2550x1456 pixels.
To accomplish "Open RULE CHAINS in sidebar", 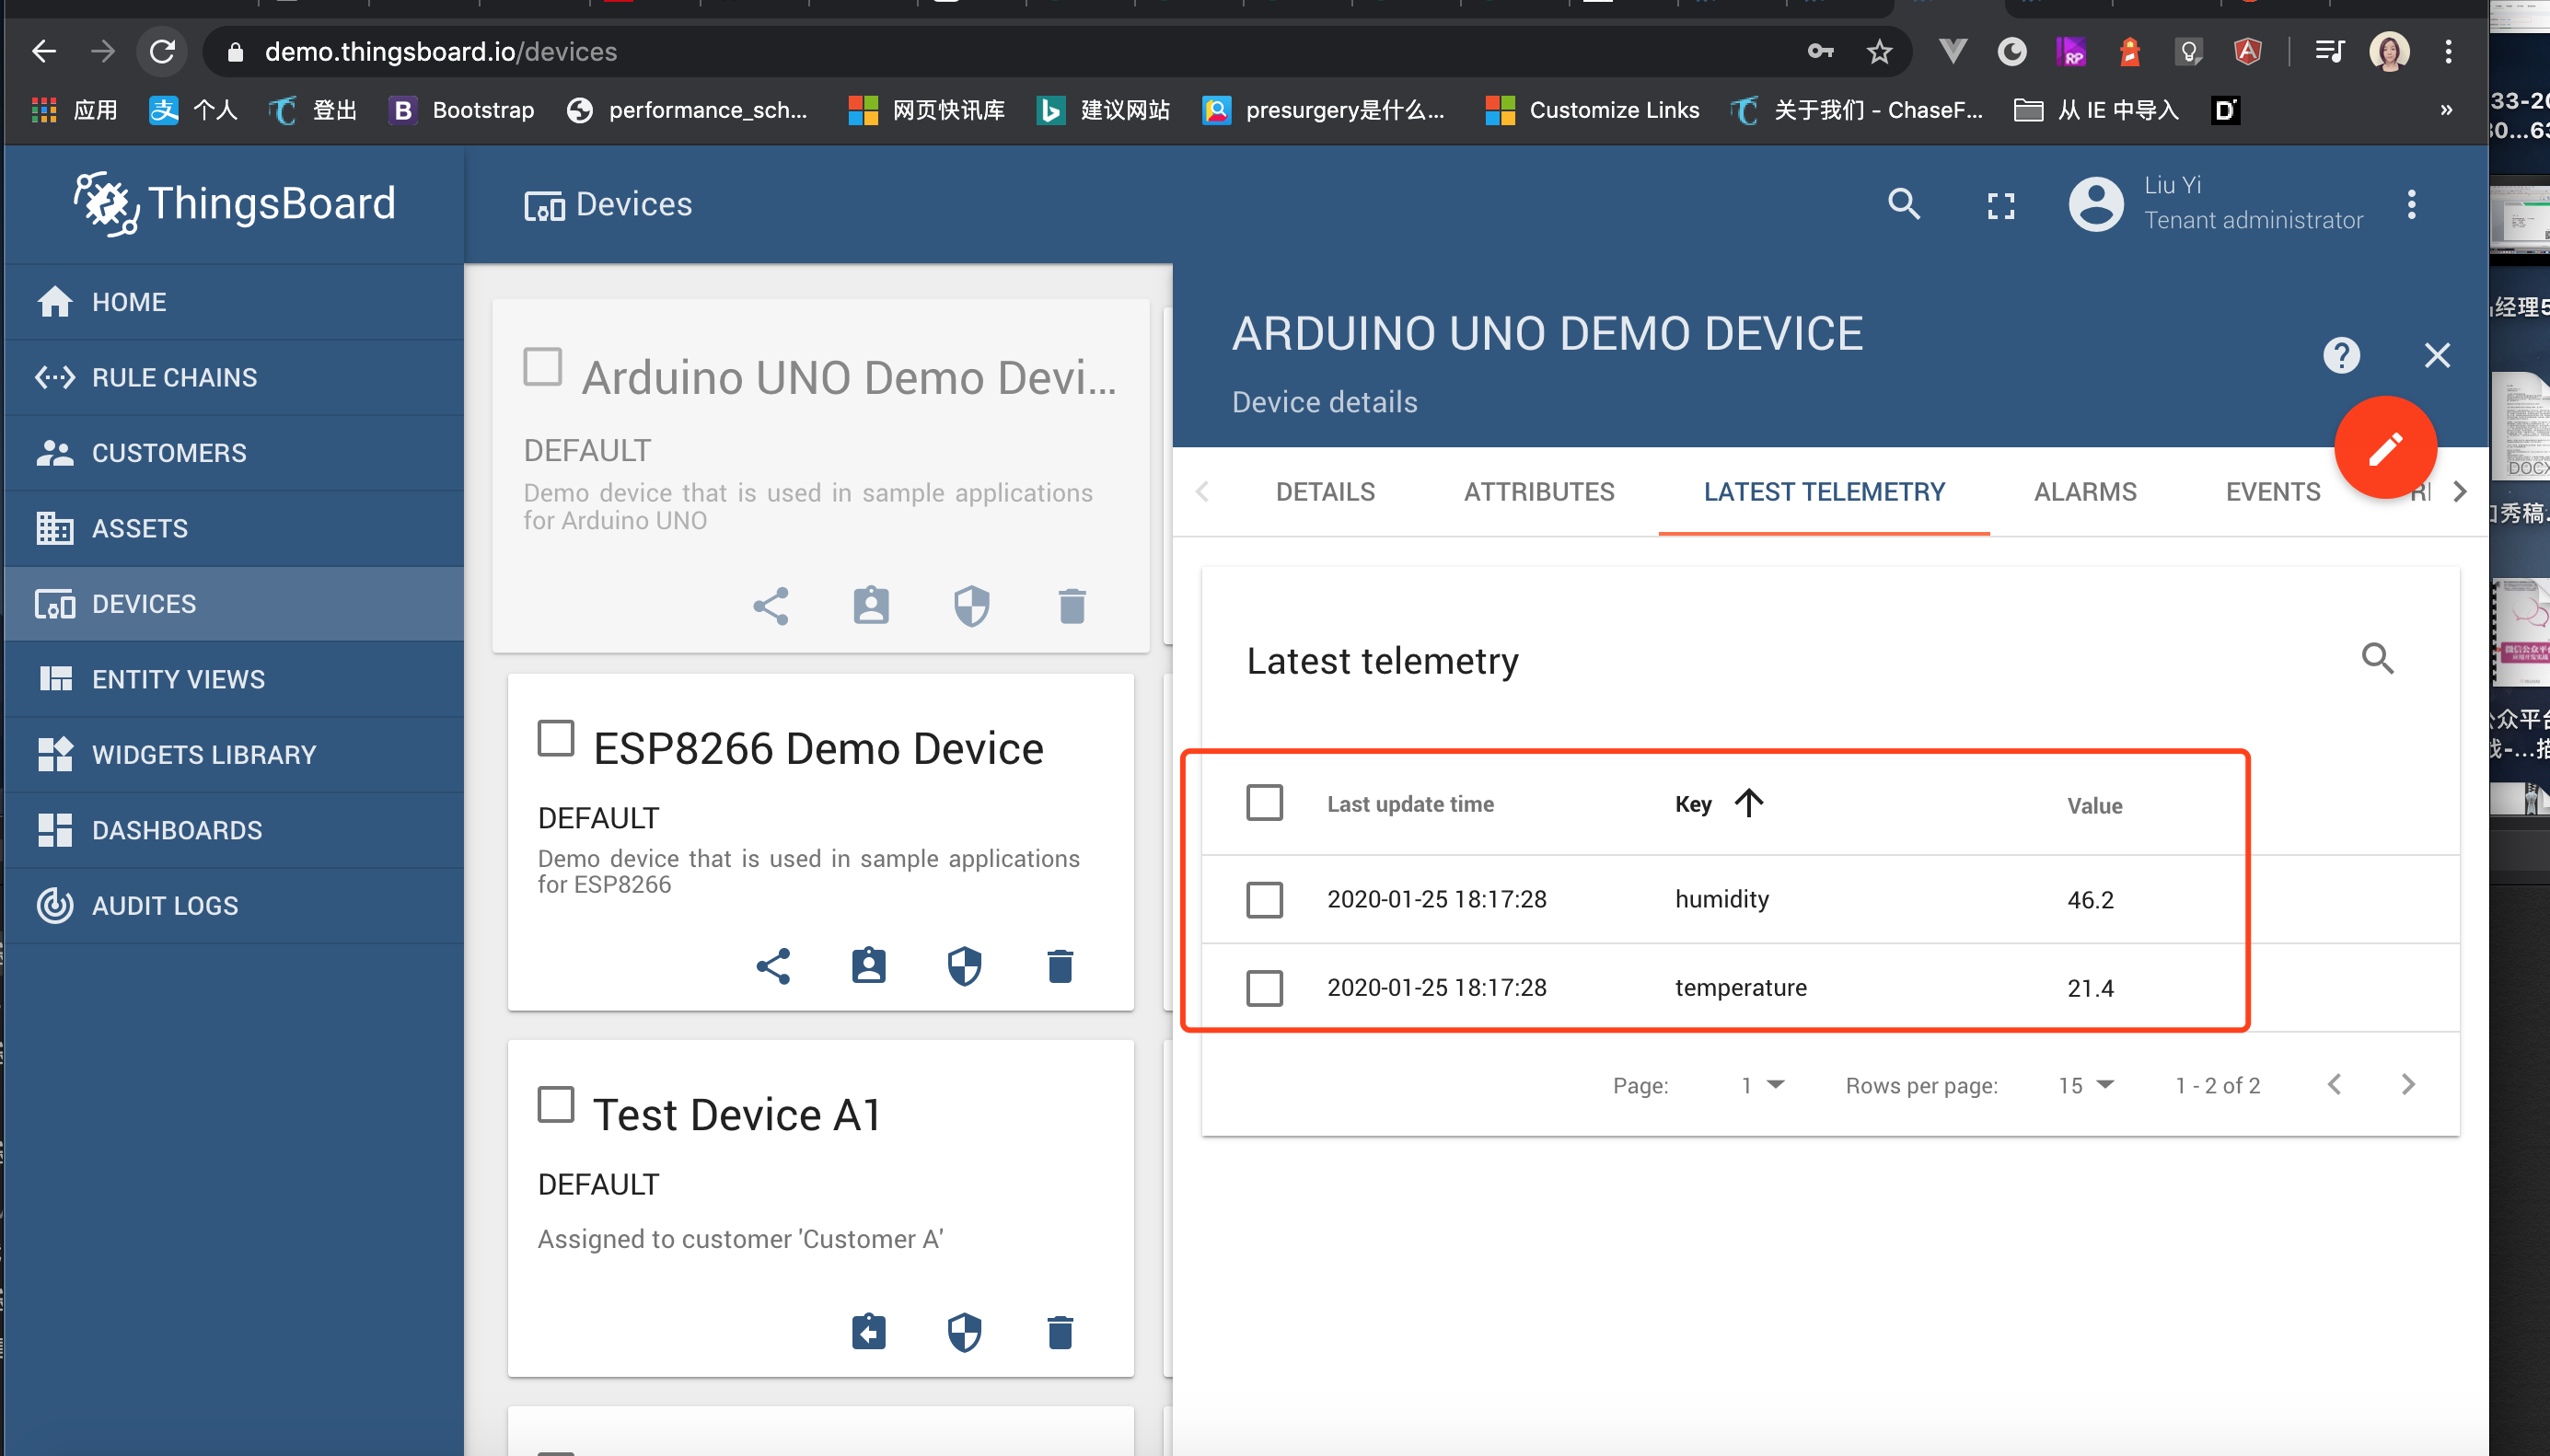I will tap(174, 377).
